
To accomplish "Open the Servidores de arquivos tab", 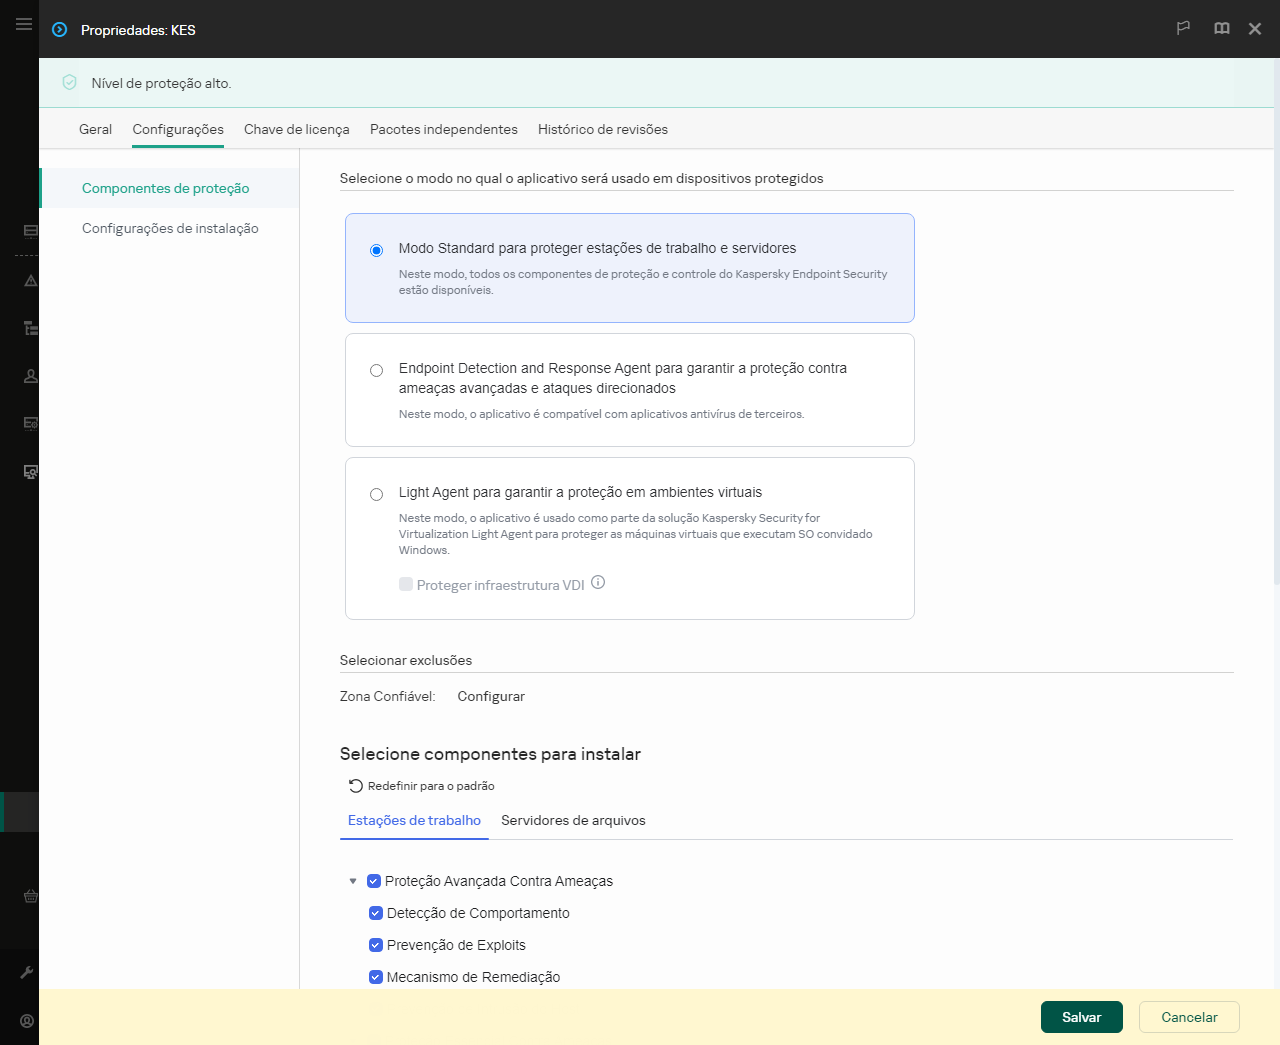I will (x=573, y=820).
